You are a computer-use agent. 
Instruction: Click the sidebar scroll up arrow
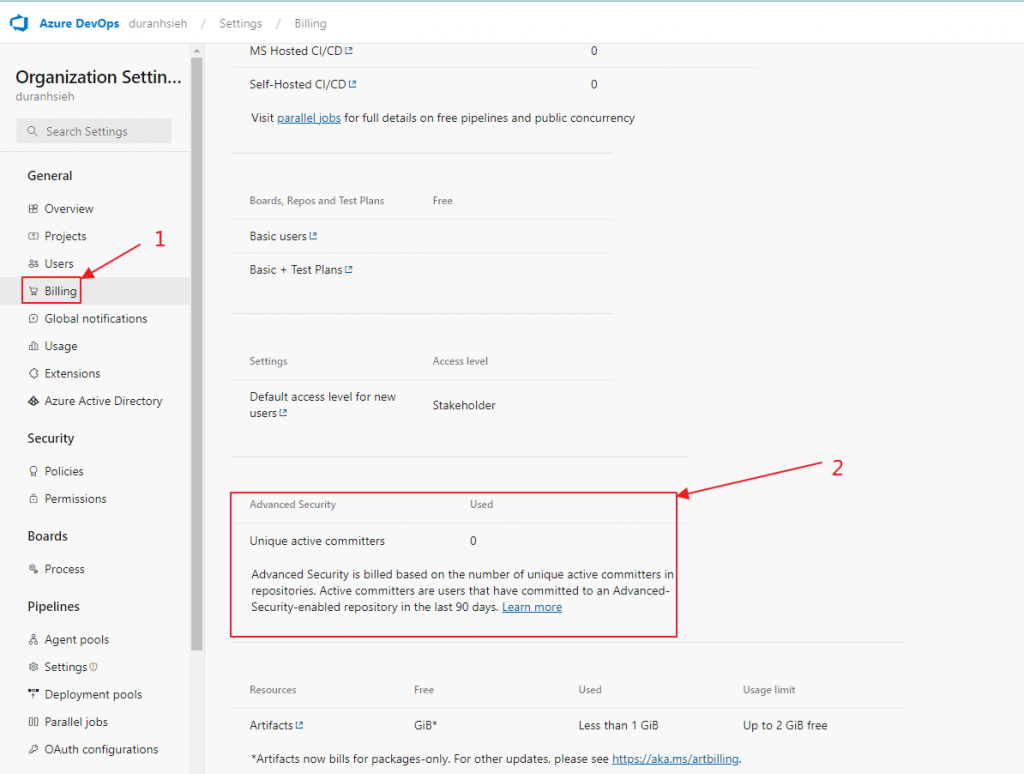(197, 50)
